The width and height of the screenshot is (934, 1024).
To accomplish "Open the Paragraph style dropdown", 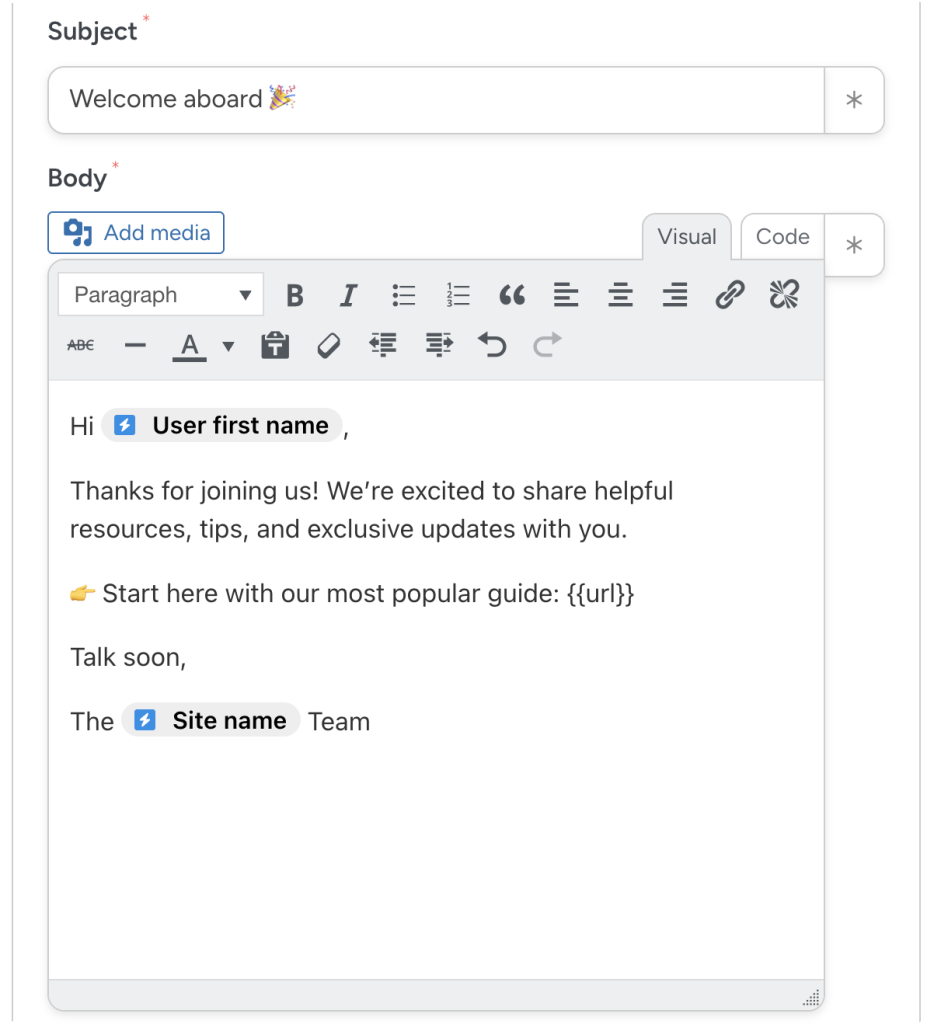I will click(160, 294).
